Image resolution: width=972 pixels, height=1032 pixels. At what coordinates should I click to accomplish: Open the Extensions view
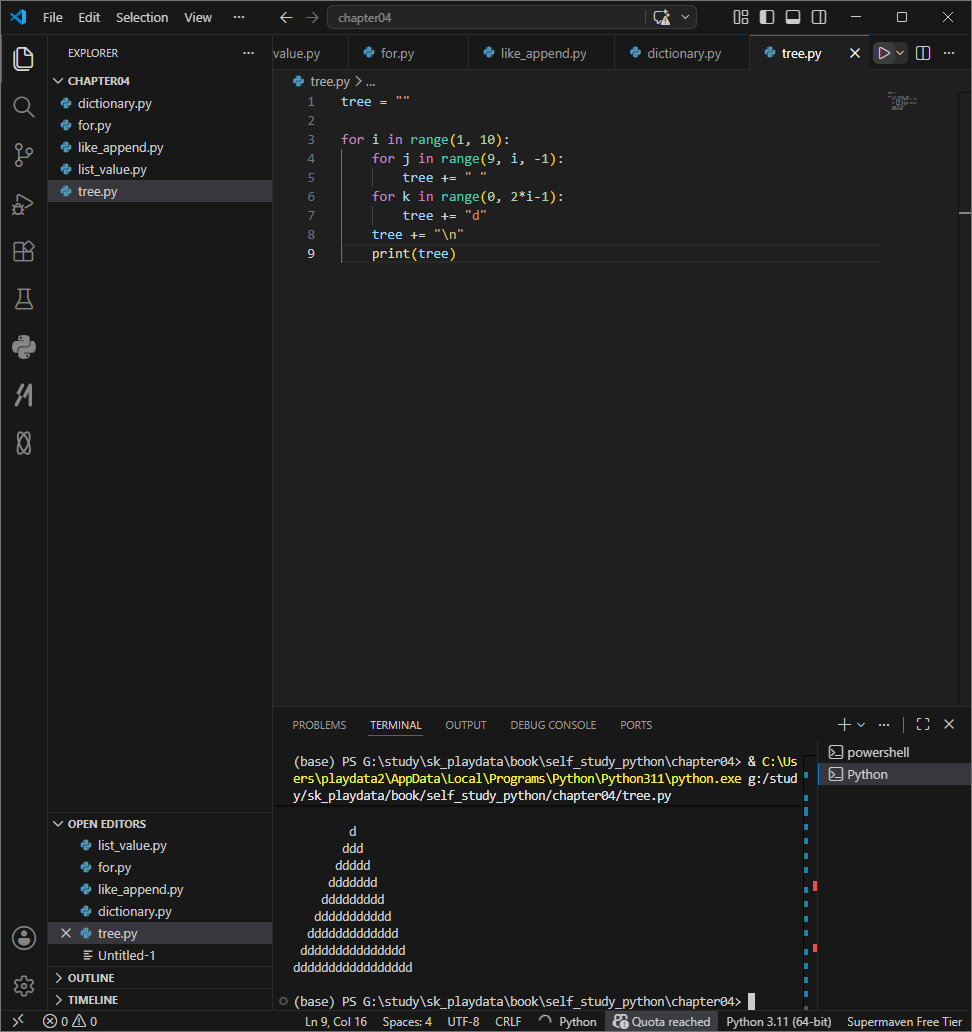[x=24, y=251]
